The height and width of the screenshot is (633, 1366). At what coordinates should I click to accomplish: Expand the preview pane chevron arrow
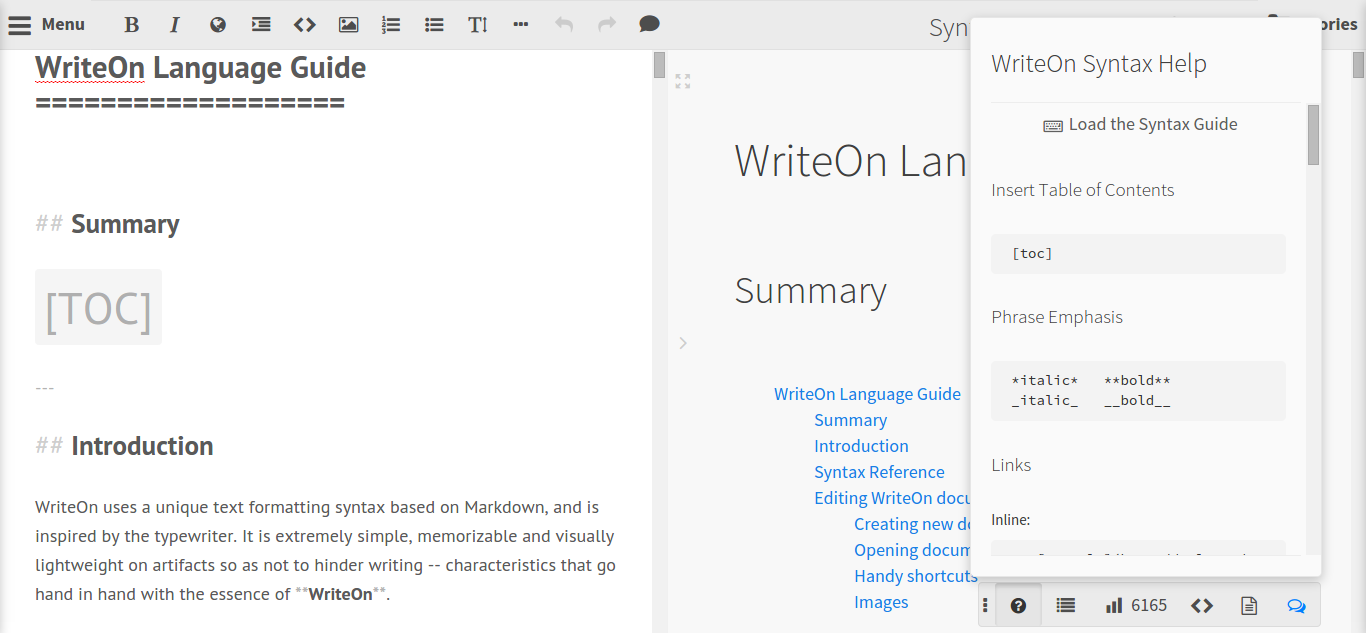point(683,343)
